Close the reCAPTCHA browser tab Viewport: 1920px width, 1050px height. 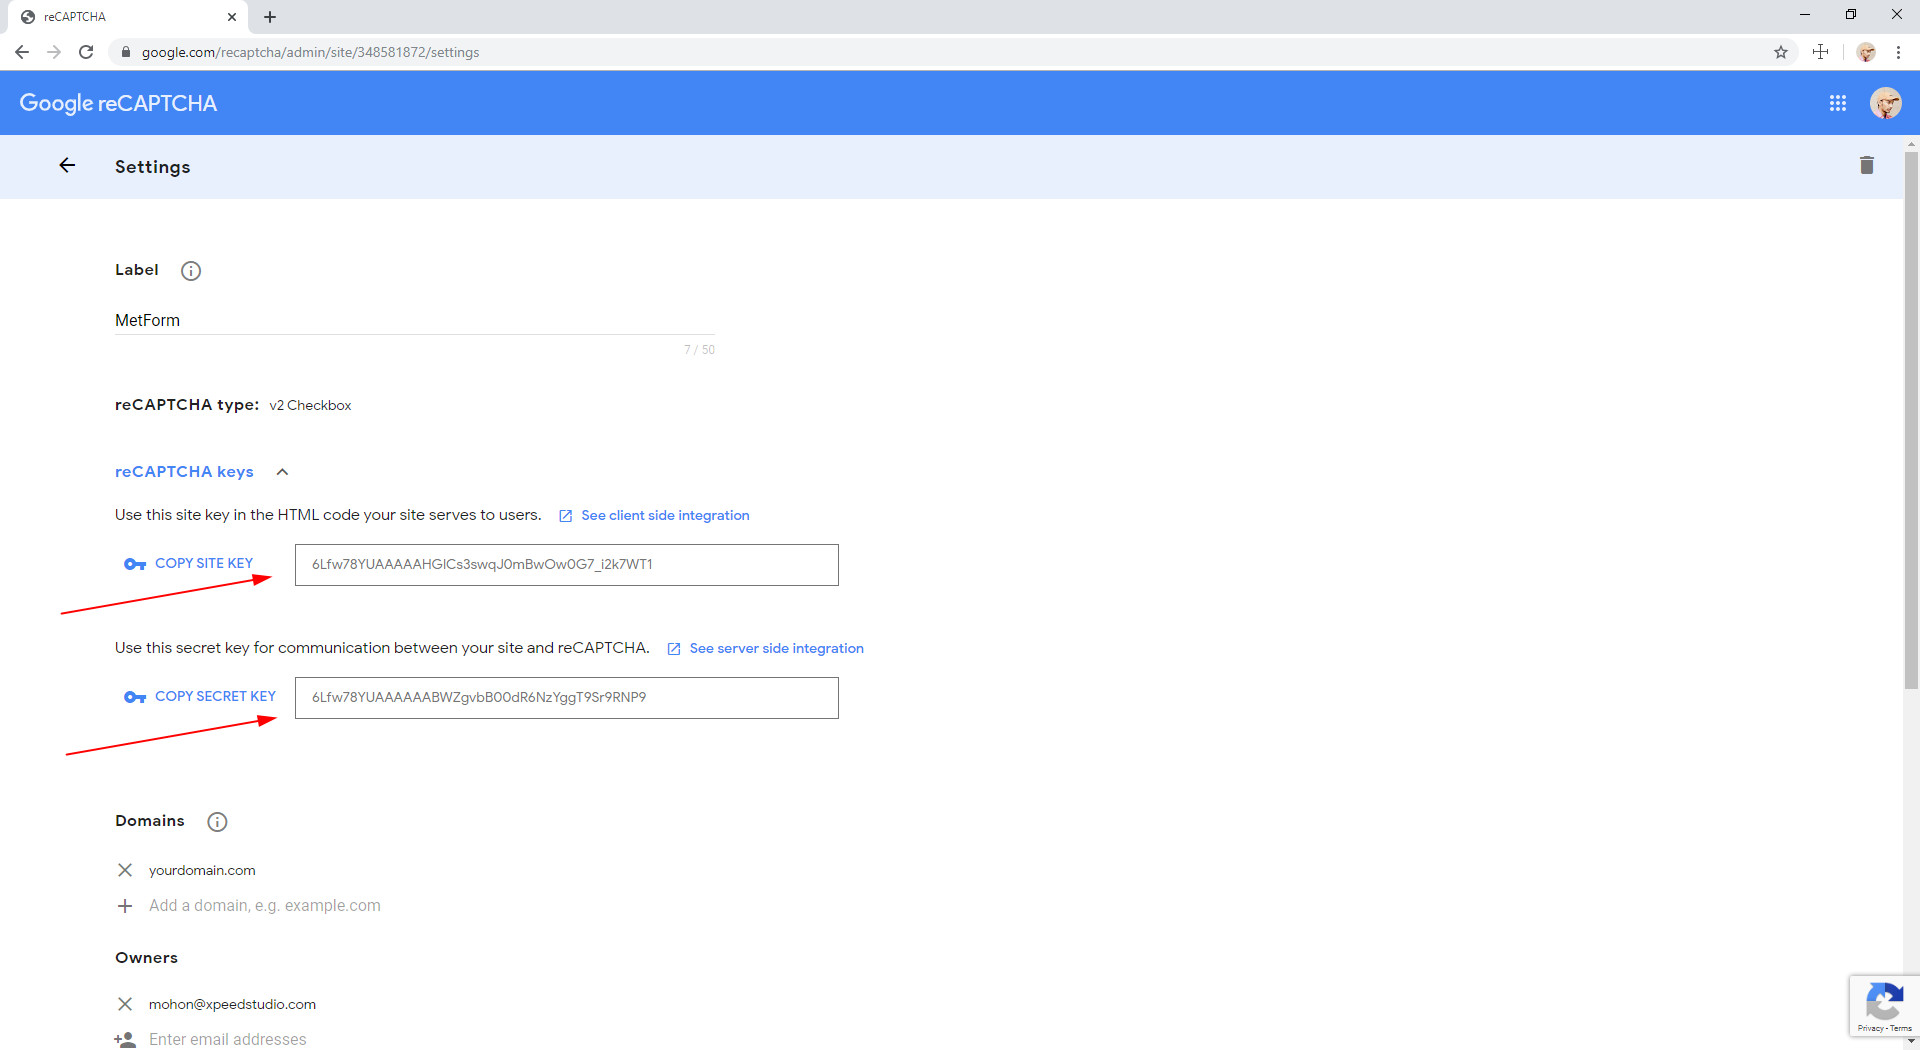[x=232, y=17]
